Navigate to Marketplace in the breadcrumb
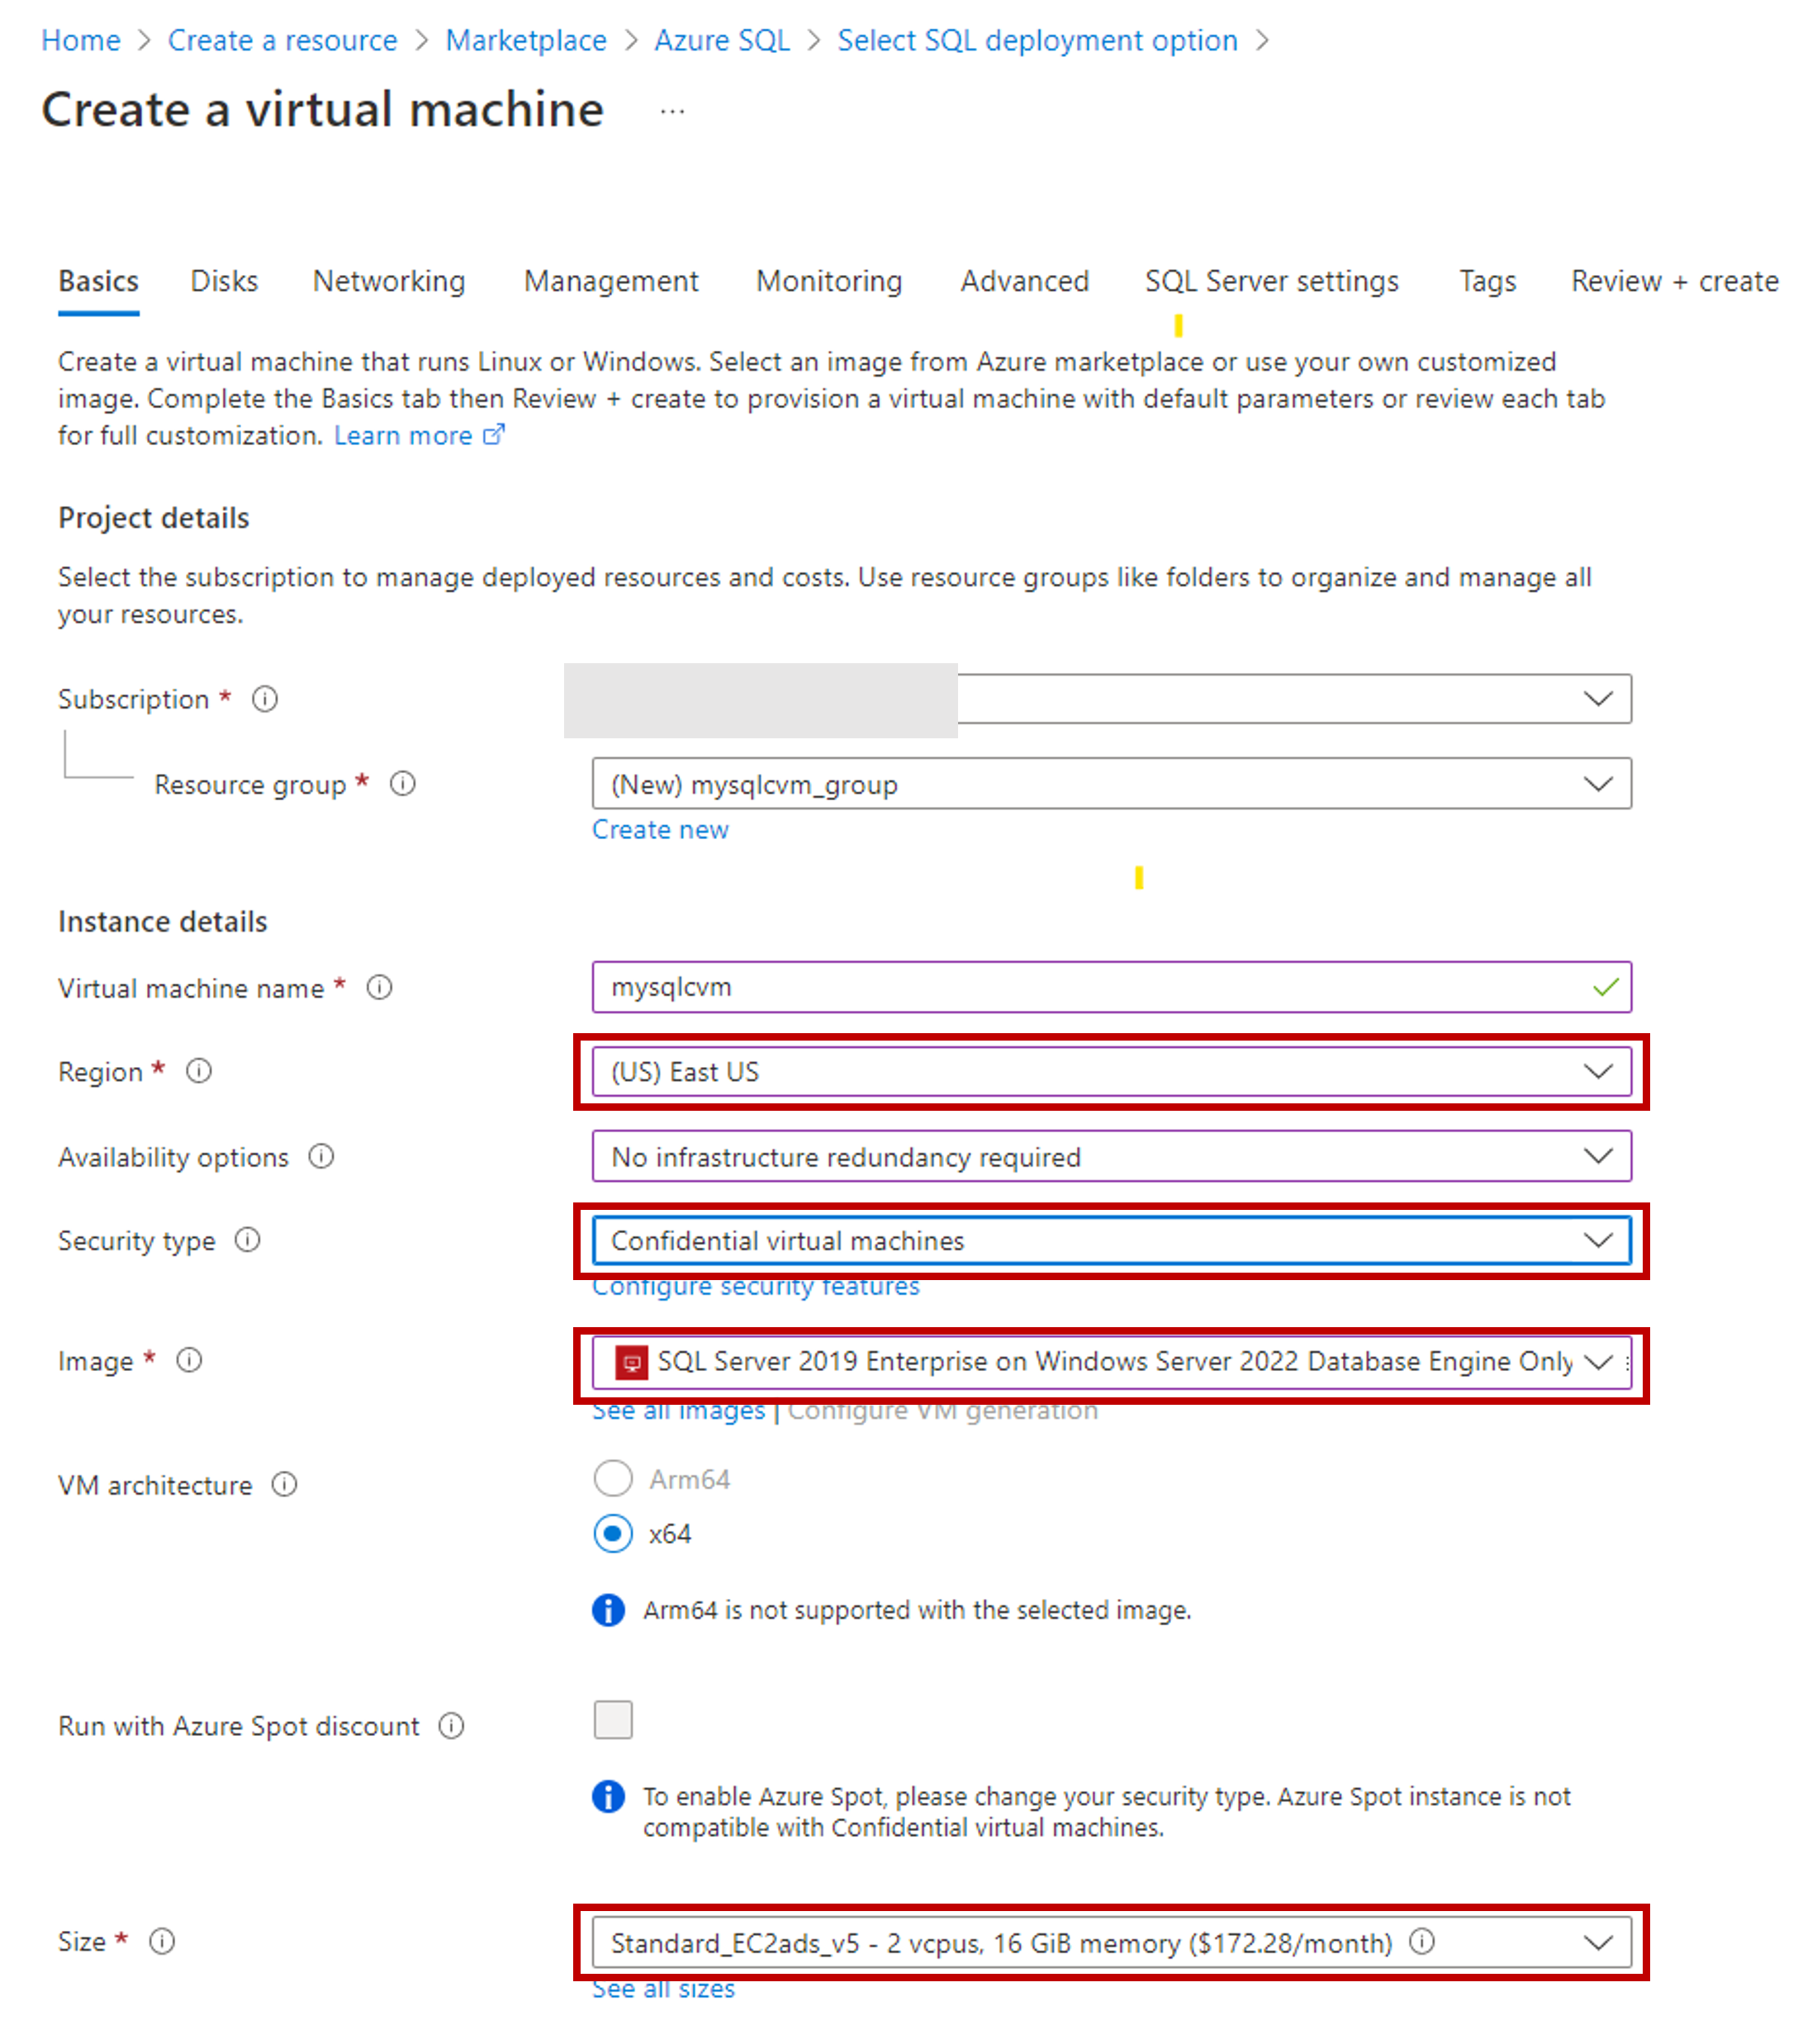This screenshot has width=1817, height=2044. point(526,41)
